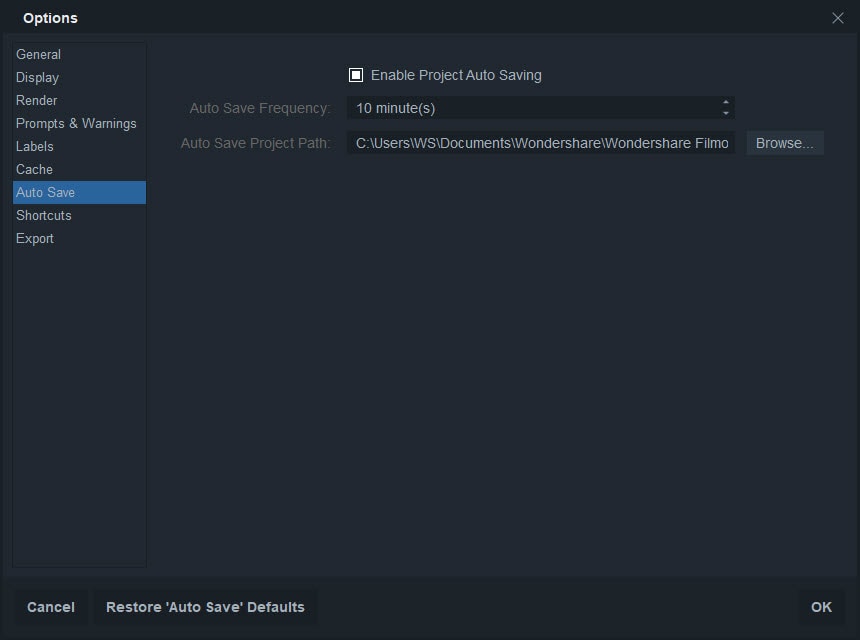Open the Labels options page
Screen dimensions: 860x640
tap(35, 146)
